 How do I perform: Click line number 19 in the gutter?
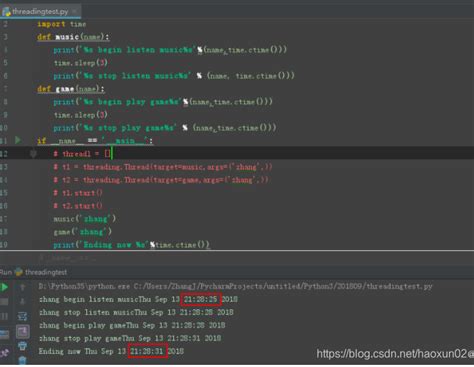(4, 245)
